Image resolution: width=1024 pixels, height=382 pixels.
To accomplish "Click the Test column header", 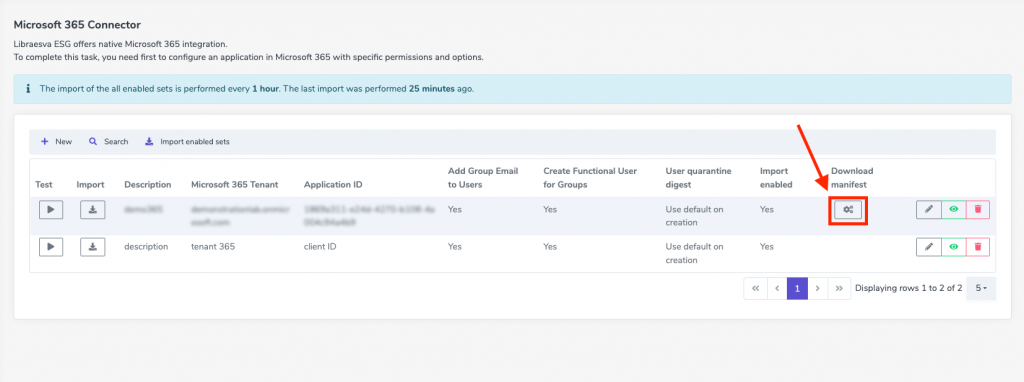I will (44, 185).
